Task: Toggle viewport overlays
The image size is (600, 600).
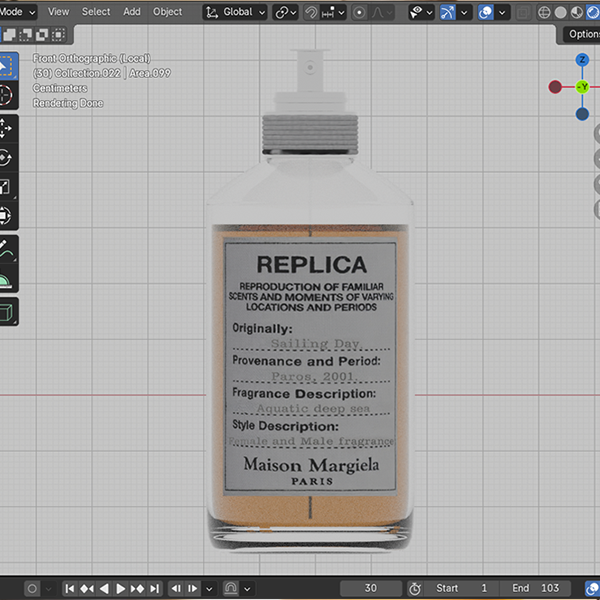Action: 486,13
